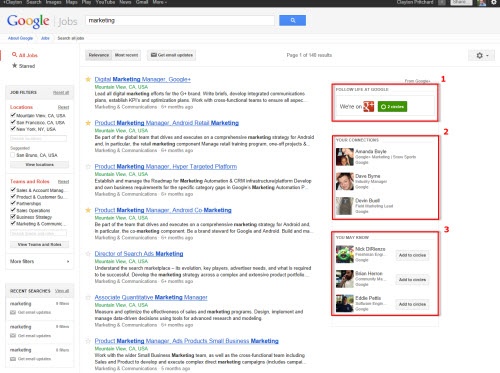The image size is (500, 373).
Task: Uncheck Partnerships team filter
Action: coord(13,203)
